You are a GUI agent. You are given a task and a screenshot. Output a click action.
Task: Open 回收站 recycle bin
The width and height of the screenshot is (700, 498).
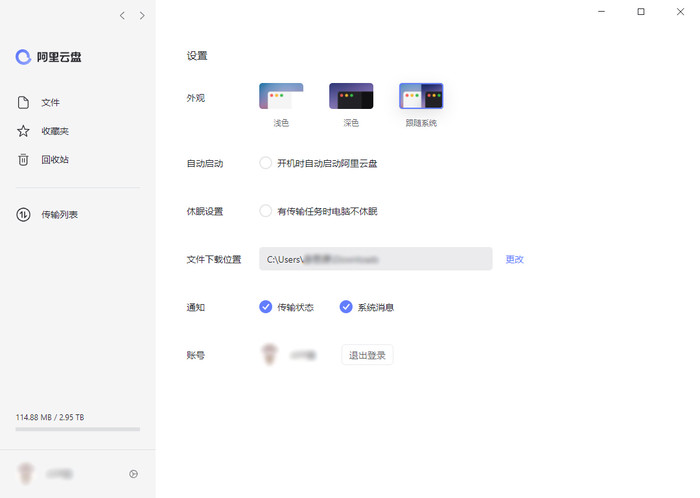pos(55,159)
